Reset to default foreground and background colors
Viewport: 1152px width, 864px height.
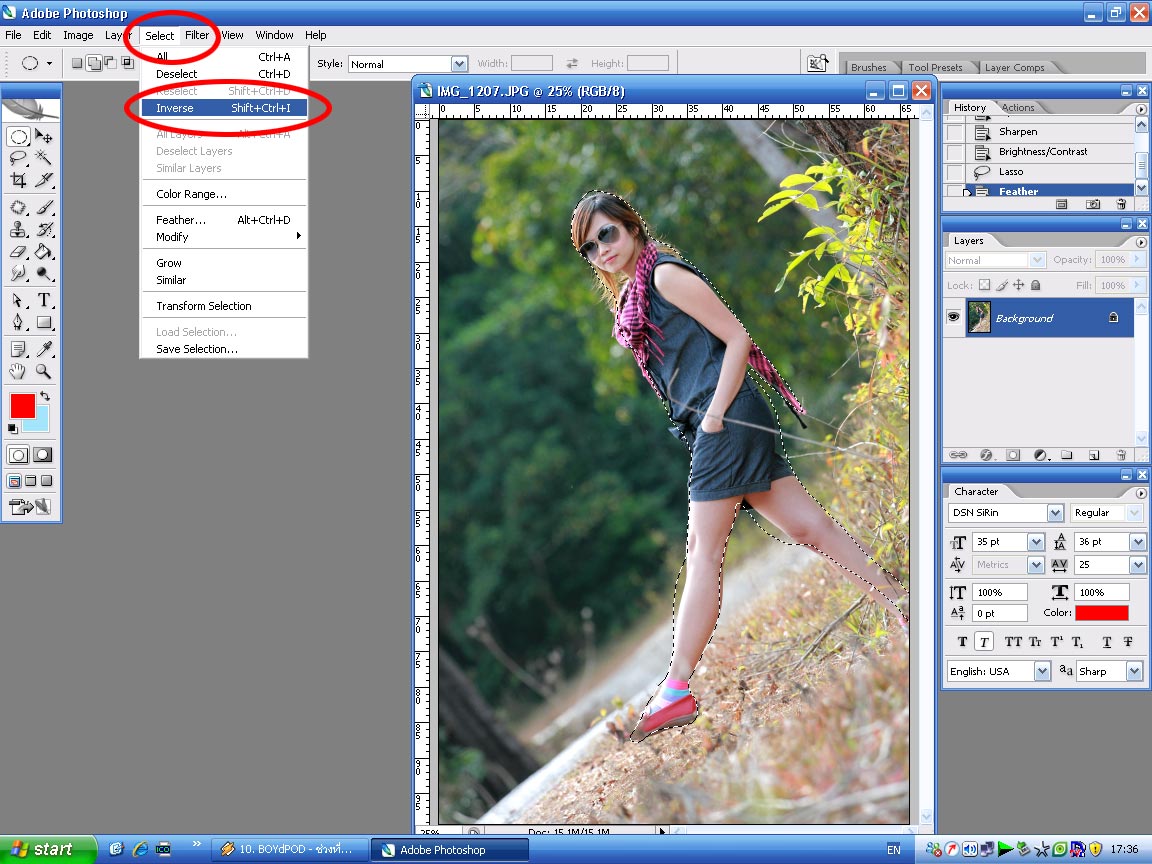click(12, 428)
